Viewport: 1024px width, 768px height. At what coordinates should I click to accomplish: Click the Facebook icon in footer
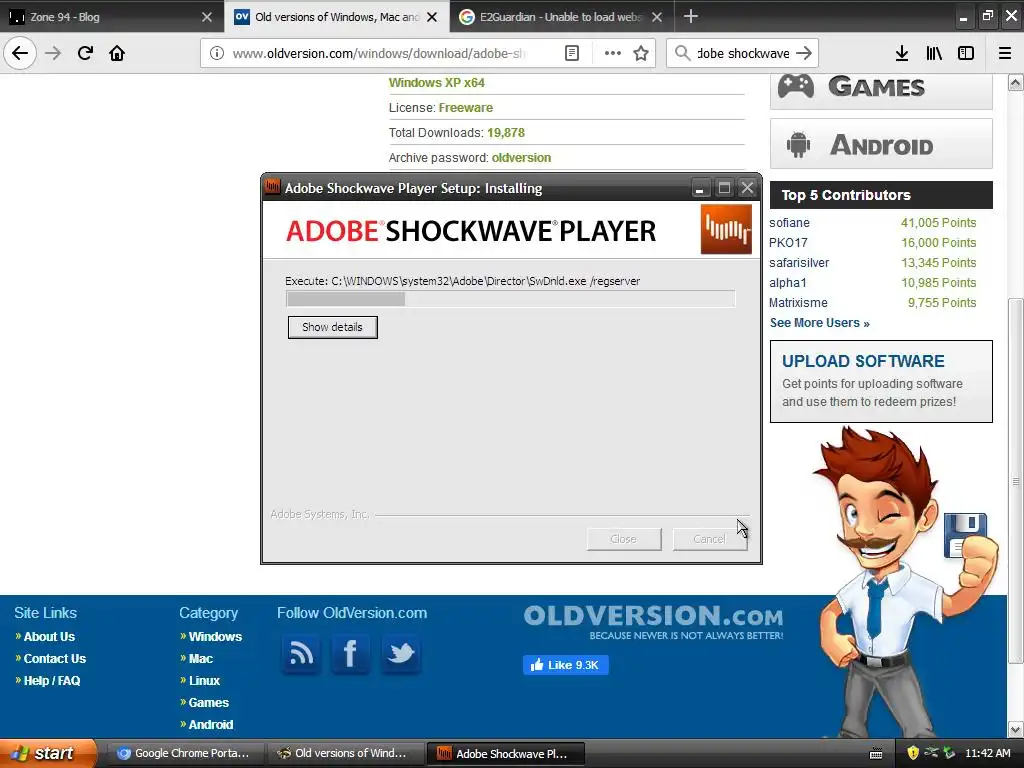pos(350,654)
